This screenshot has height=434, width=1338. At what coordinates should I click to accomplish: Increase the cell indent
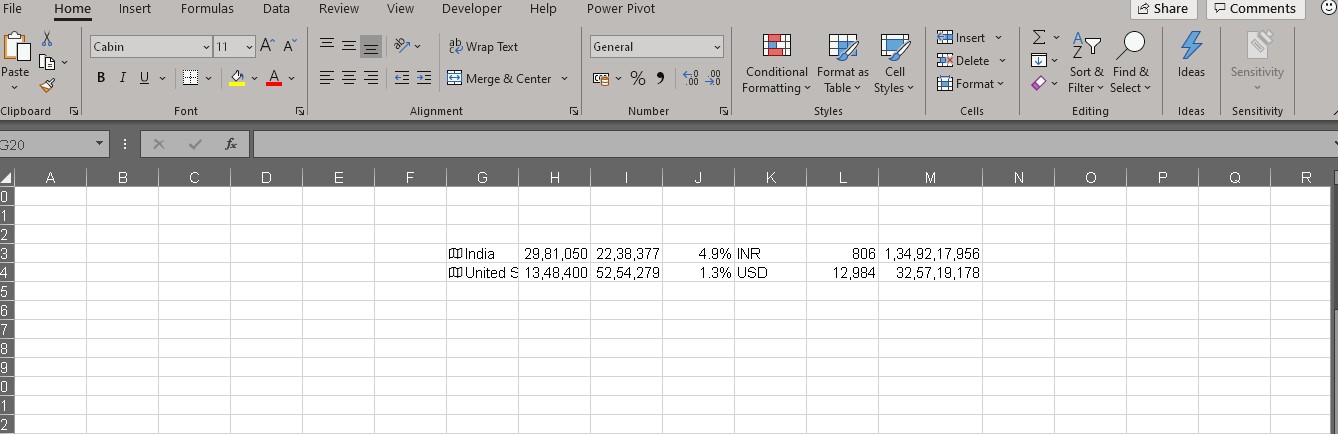pyautogui.click(x=424, y=78)
